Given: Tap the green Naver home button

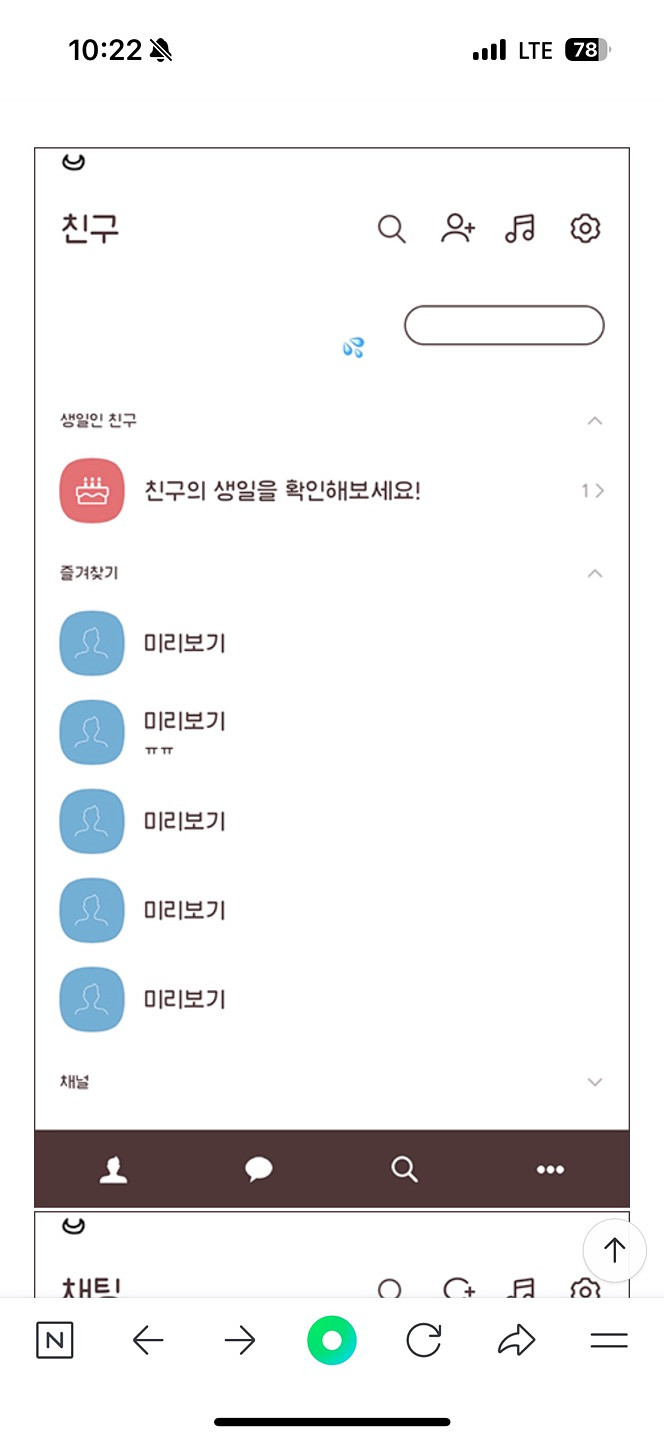Looking at the screenshot, I should (x=332, y=1341).
